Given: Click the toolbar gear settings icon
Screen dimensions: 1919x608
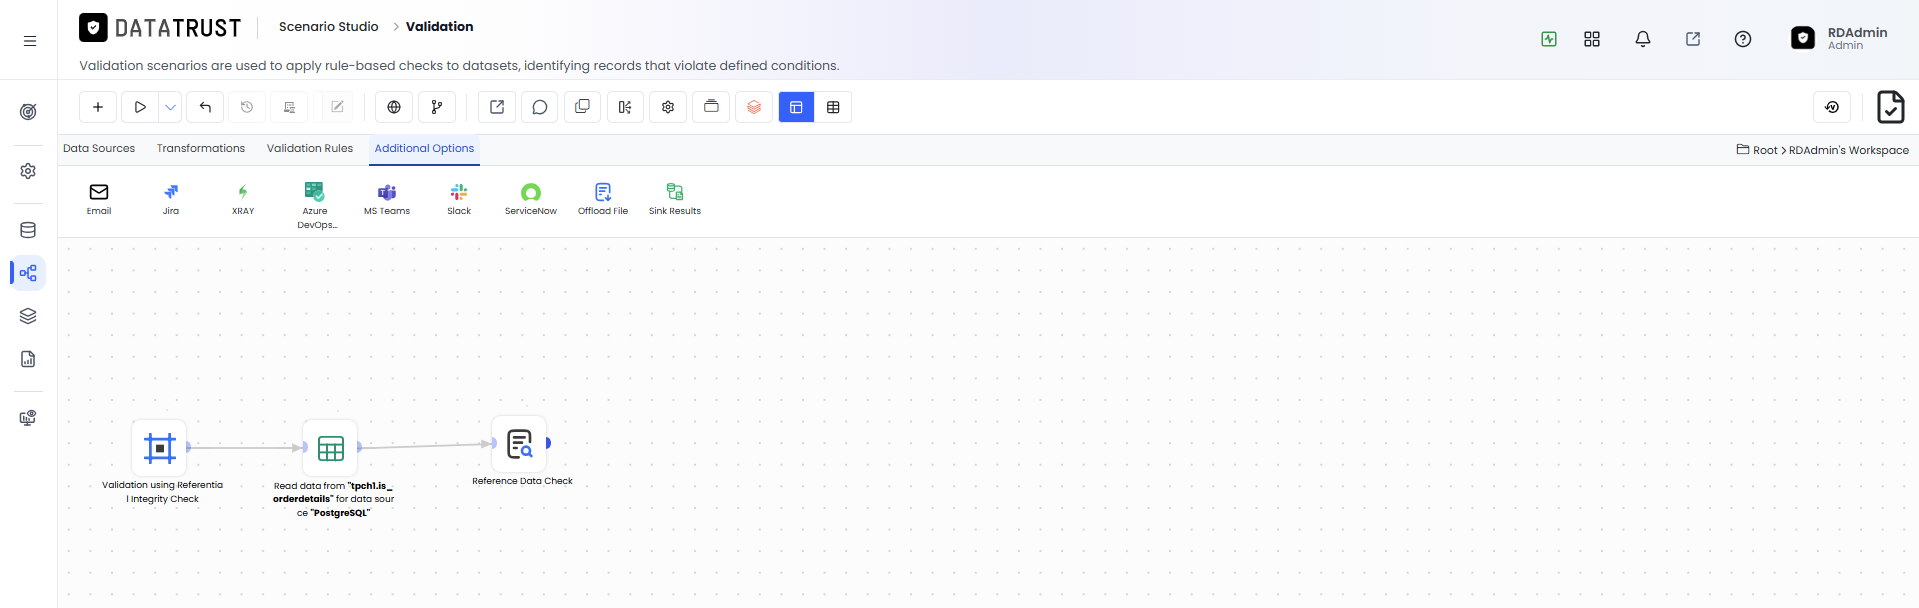Looking at the screenshot, I should [x=668, y=107].
